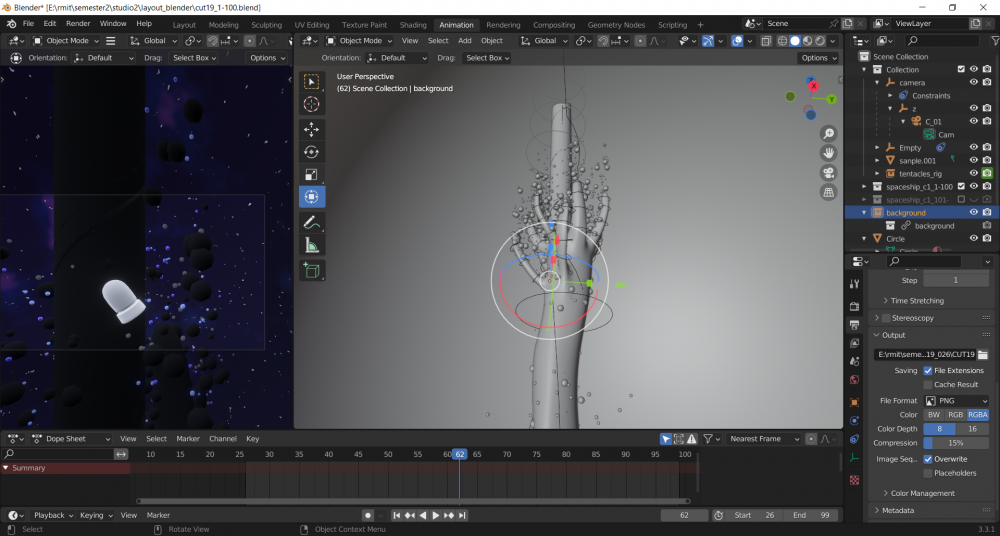Click the pan view hand icon

[x=828, y=153]
